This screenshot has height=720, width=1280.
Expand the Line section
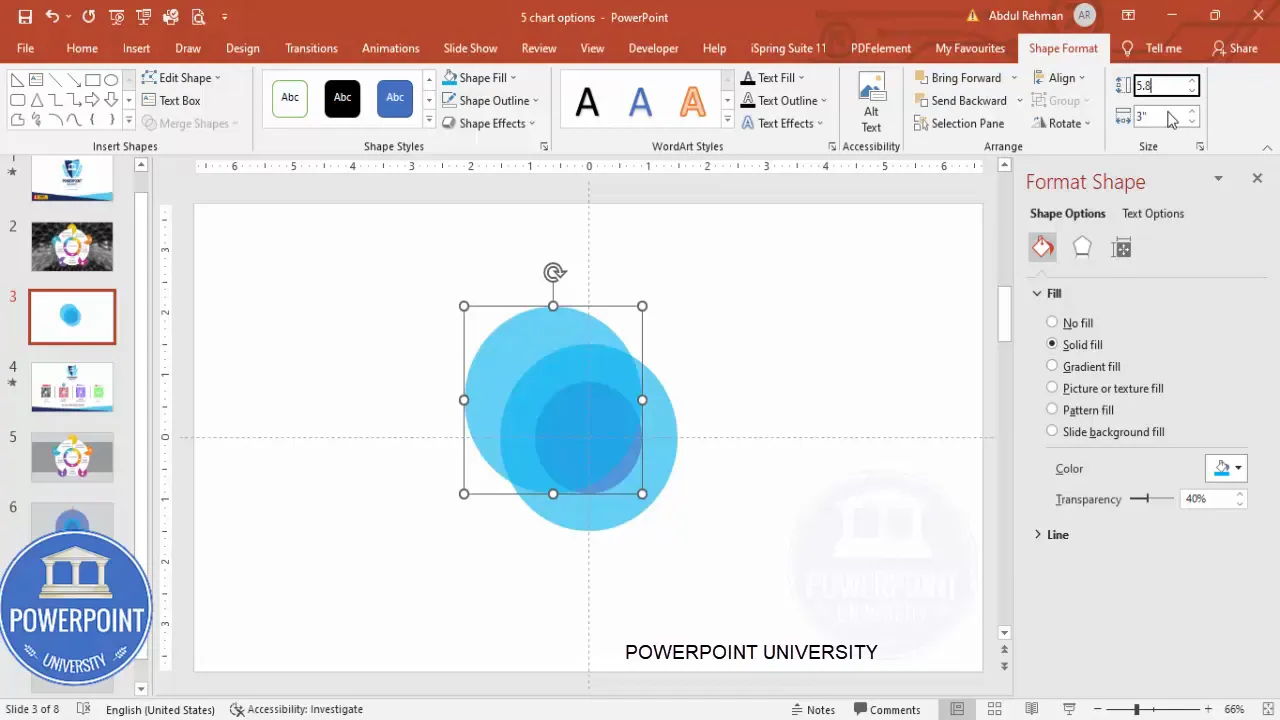pyautogui.click(x=1037, y=535)
